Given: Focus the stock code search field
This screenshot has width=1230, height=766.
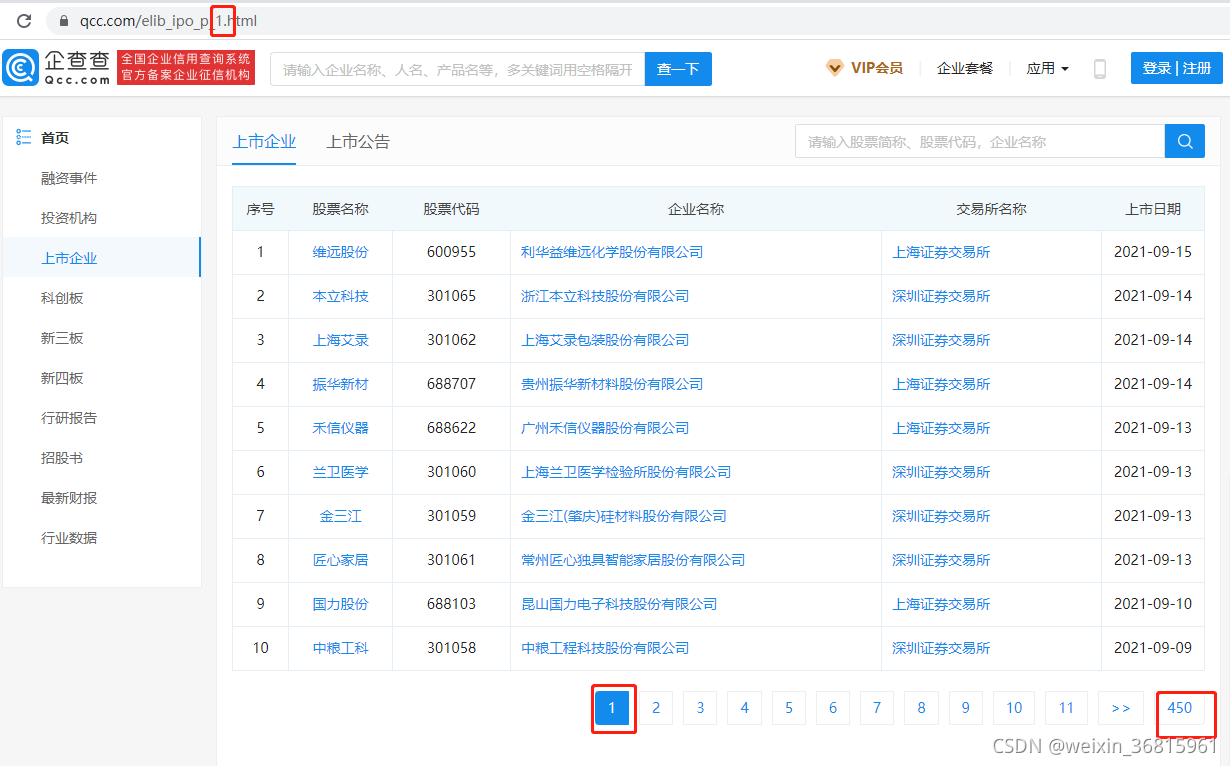Looking at the screenshot, I should click(980, 141).
